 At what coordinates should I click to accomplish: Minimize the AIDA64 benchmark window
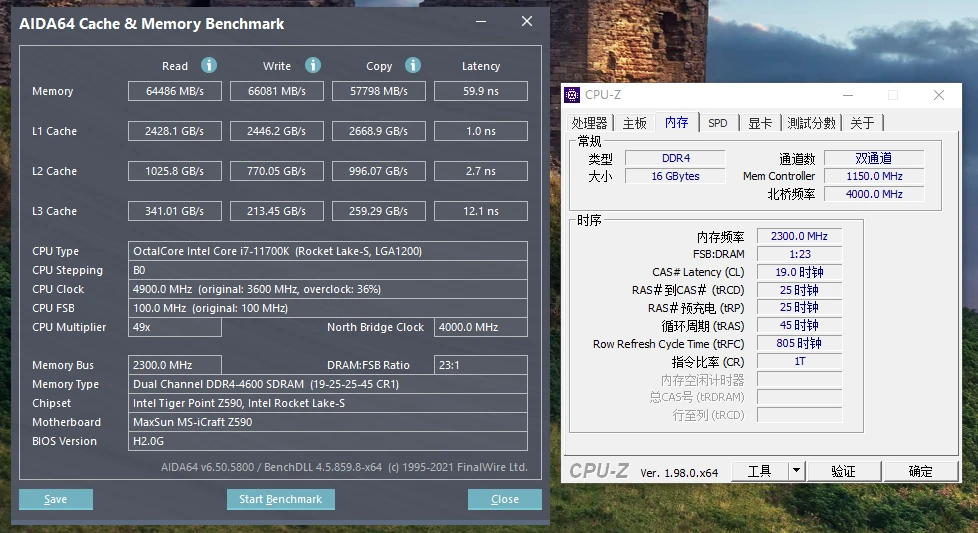click(x=481, y=22)
